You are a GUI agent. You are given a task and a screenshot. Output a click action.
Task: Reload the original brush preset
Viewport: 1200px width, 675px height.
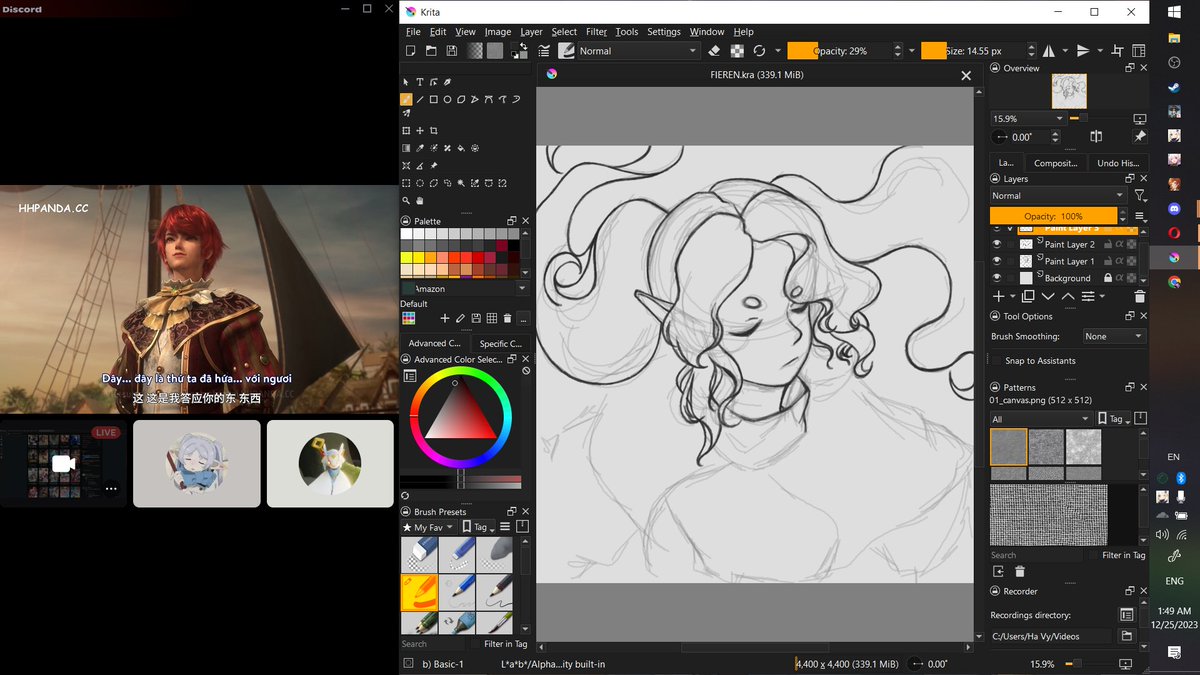(x=759, y=51)
